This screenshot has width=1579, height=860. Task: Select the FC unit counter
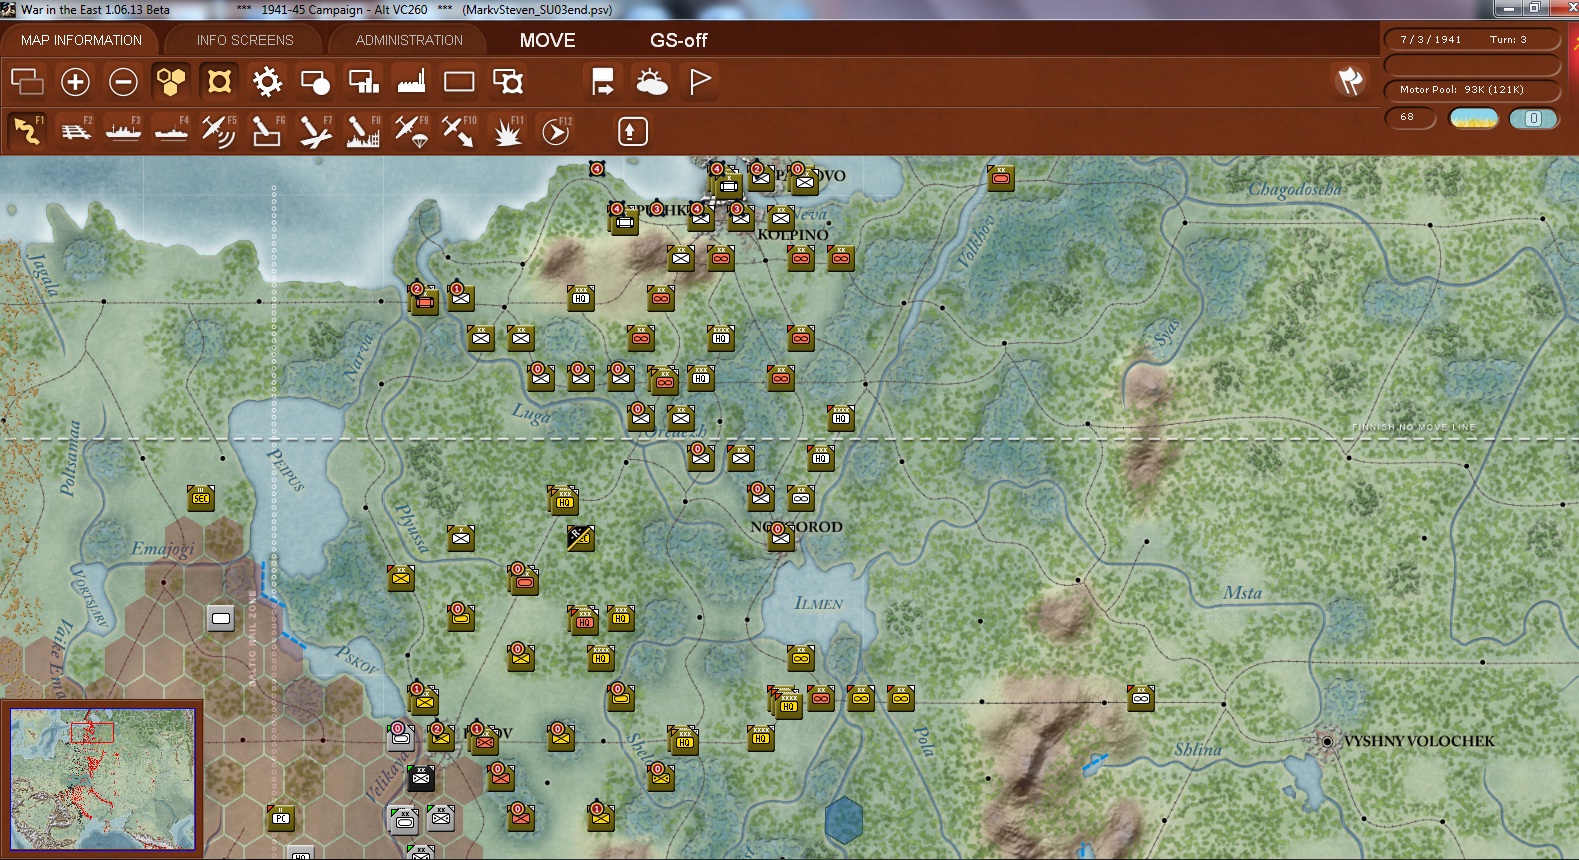click(281, 817)
